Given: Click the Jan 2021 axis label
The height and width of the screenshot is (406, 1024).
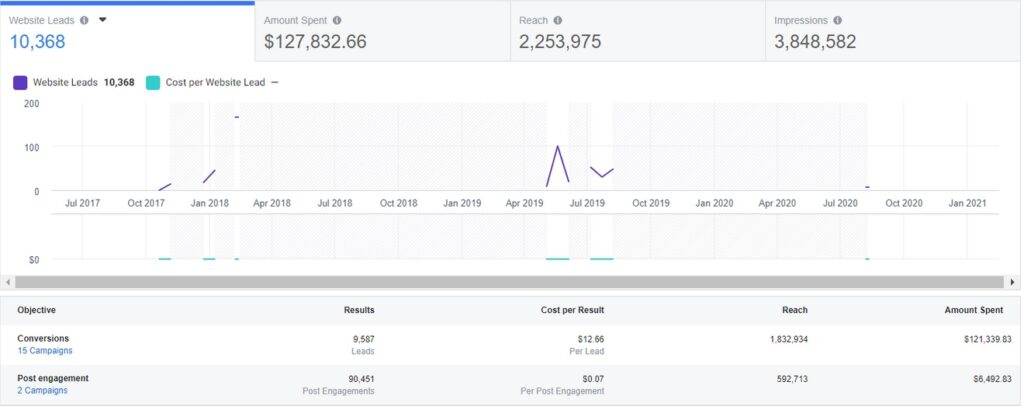Looking at the screenshot, I should (967, 203).
